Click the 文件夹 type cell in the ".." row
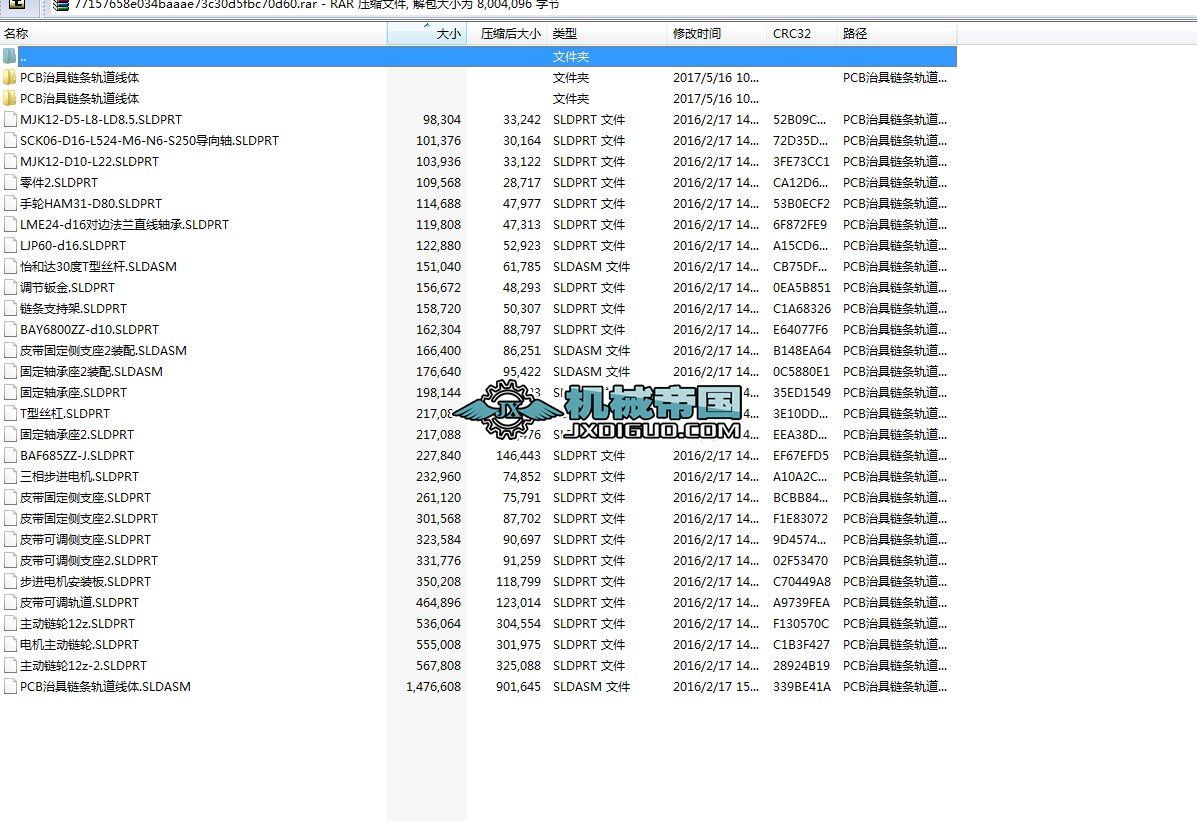1197x821 pixels. 571,57
